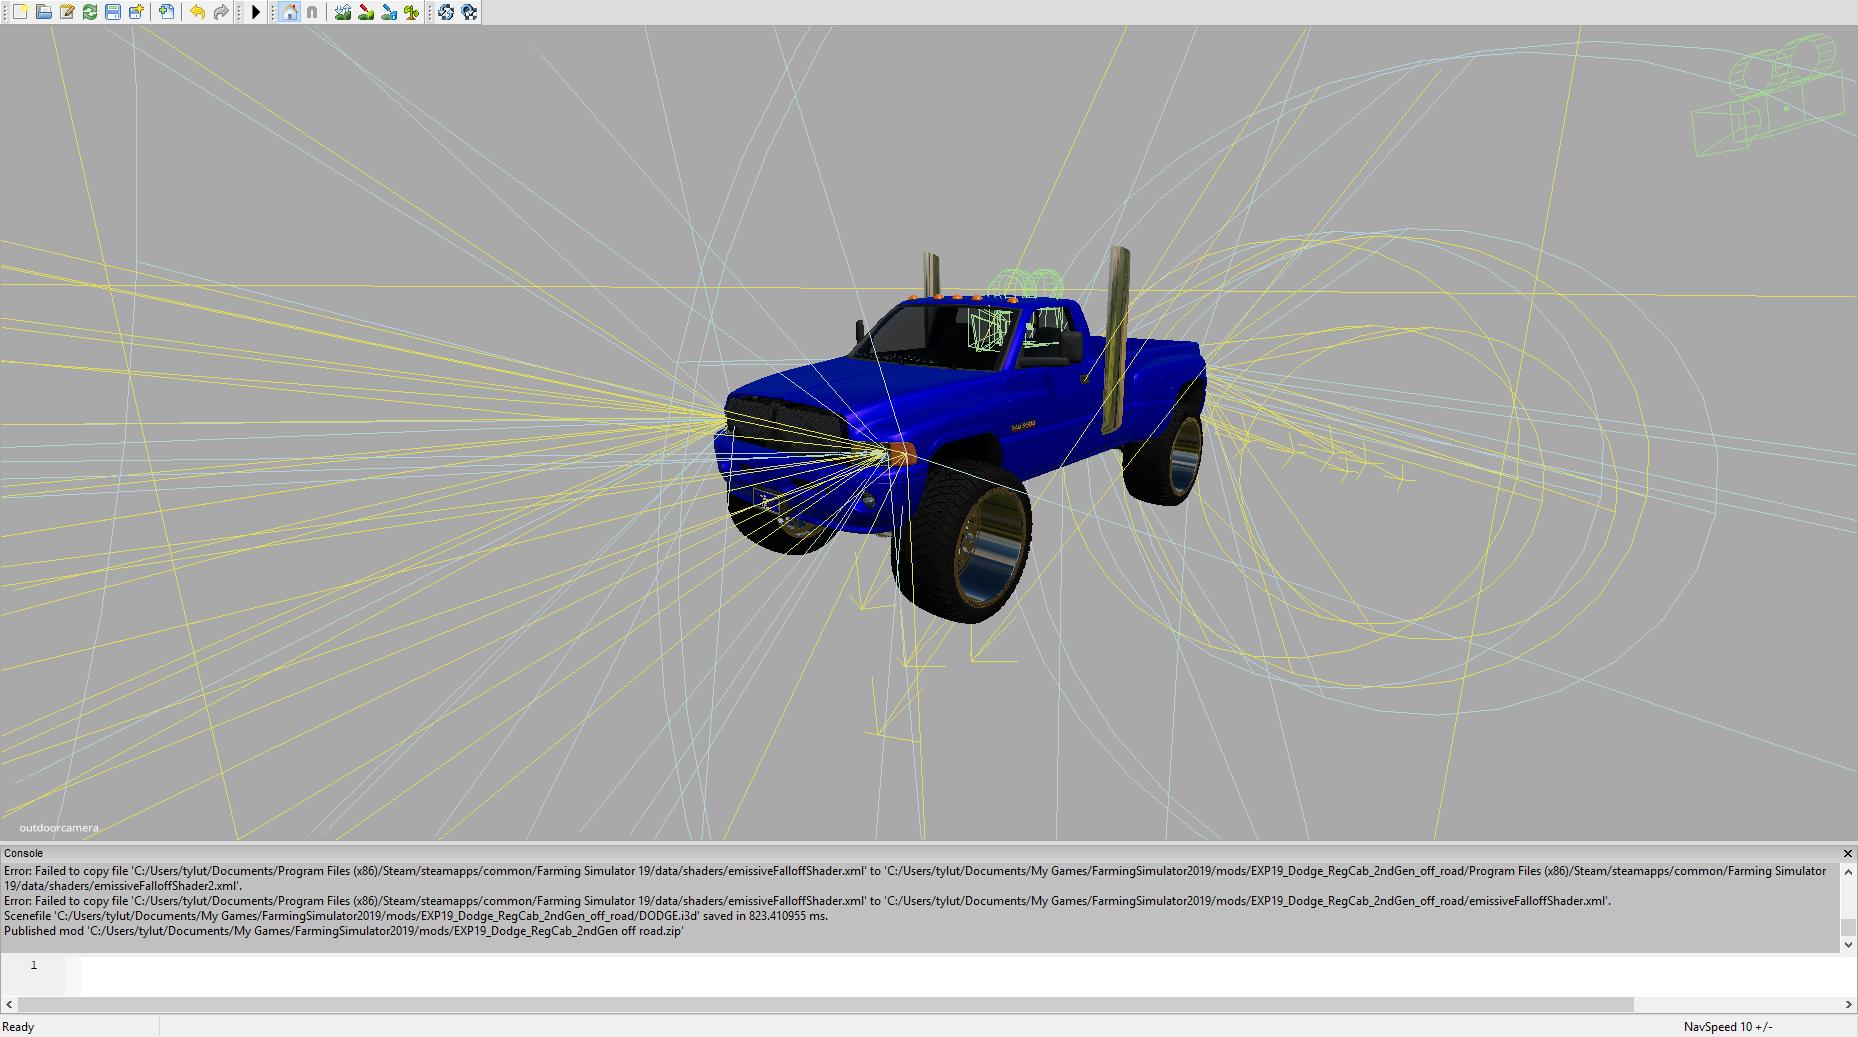The height and width of the screenshot is (1037, 1858).
Task: Select the foliage plant paint tool
Action: pyautogui.click(x=412, y=12)
